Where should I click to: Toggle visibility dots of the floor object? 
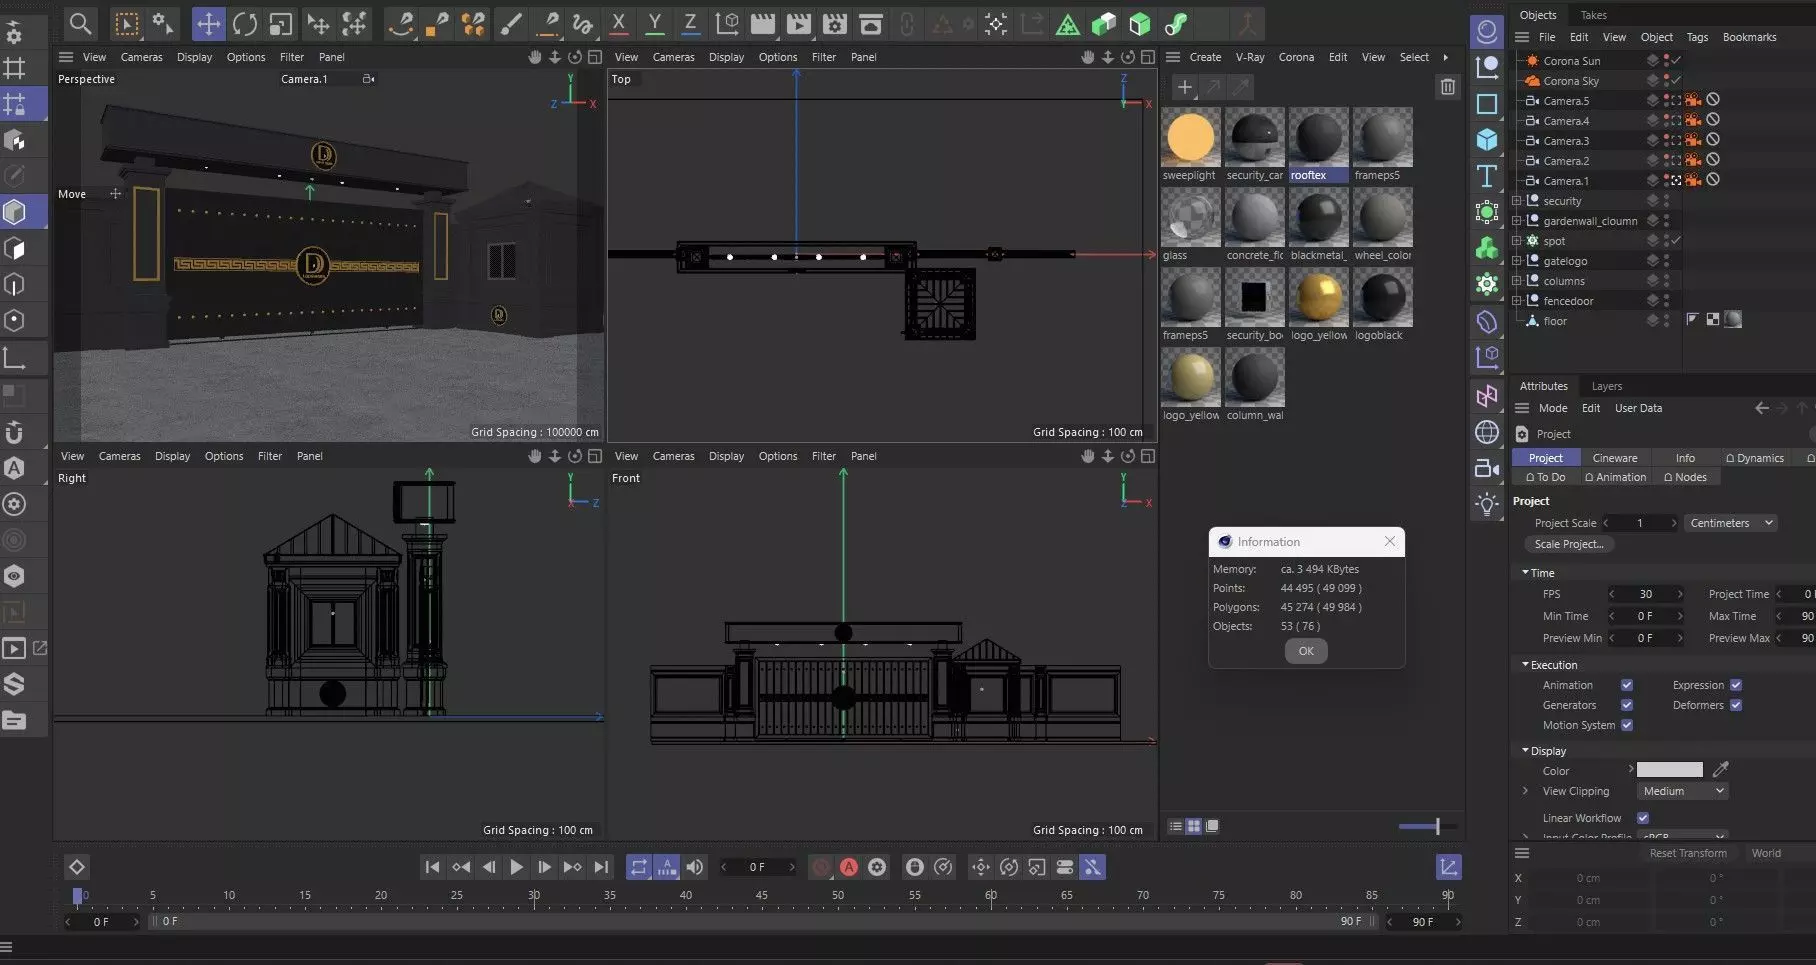[1666, 321]
